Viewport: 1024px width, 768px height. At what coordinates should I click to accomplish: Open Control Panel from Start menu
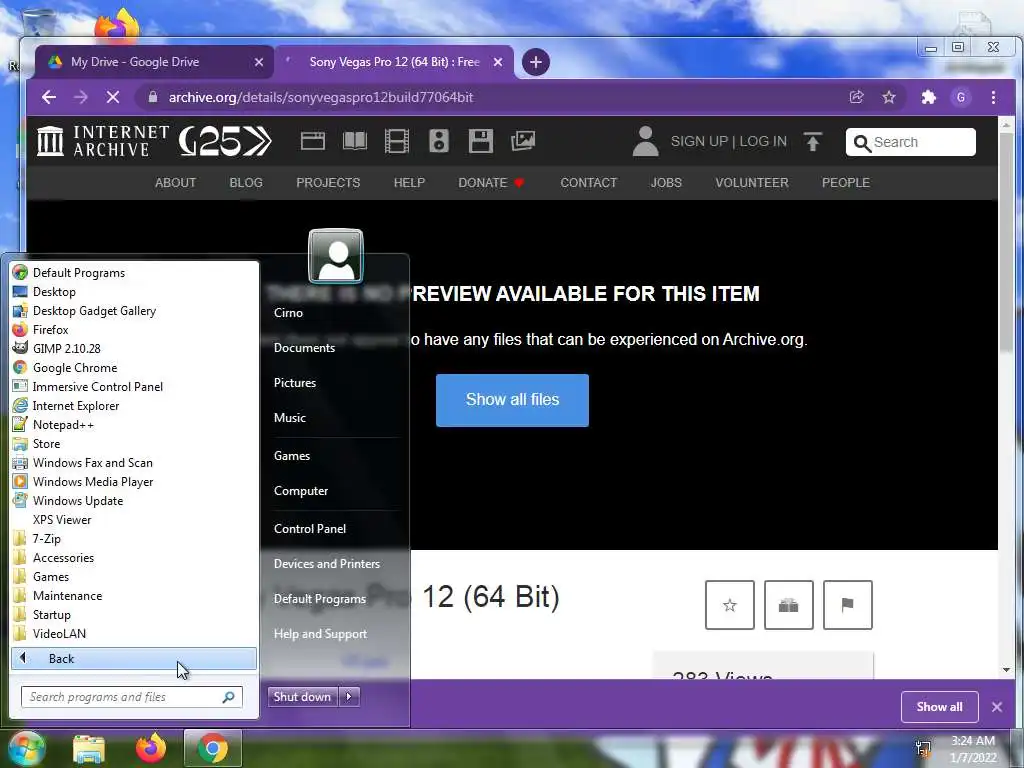pyautogui.click(x=310, y=529)
